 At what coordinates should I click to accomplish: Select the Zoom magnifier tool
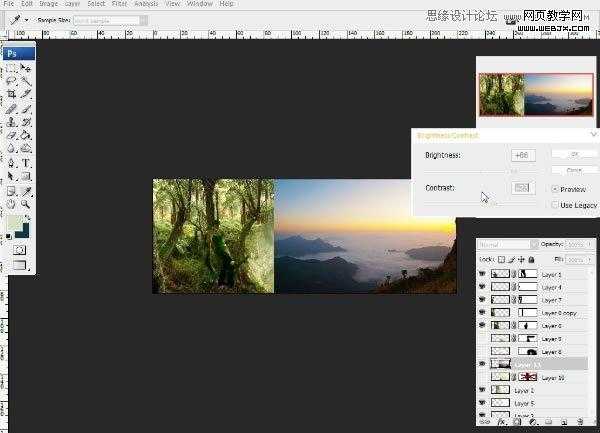[x=26, y=203]
